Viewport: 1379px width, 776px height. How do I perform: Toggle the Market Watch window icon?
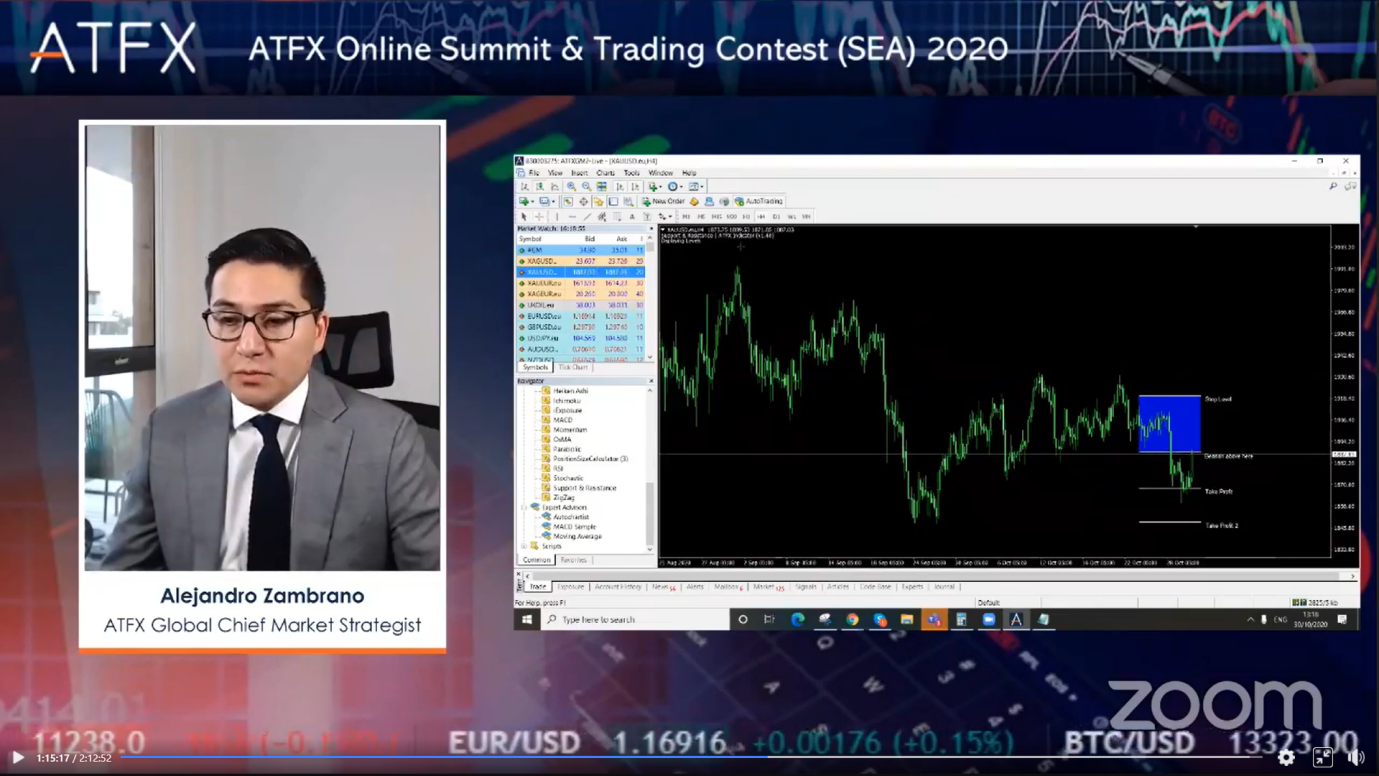(568, 201)
